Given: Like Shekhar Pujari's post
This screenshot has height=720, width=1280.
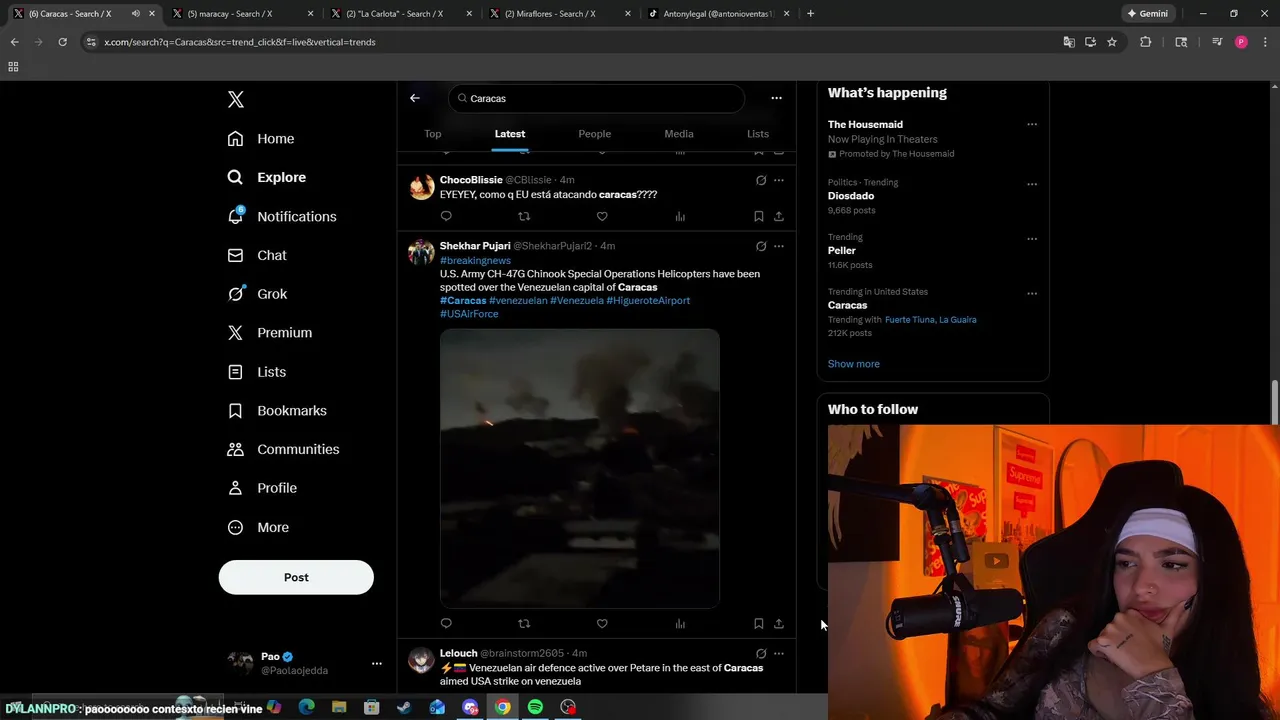Looking at the screenshot, I should [602, 623].
